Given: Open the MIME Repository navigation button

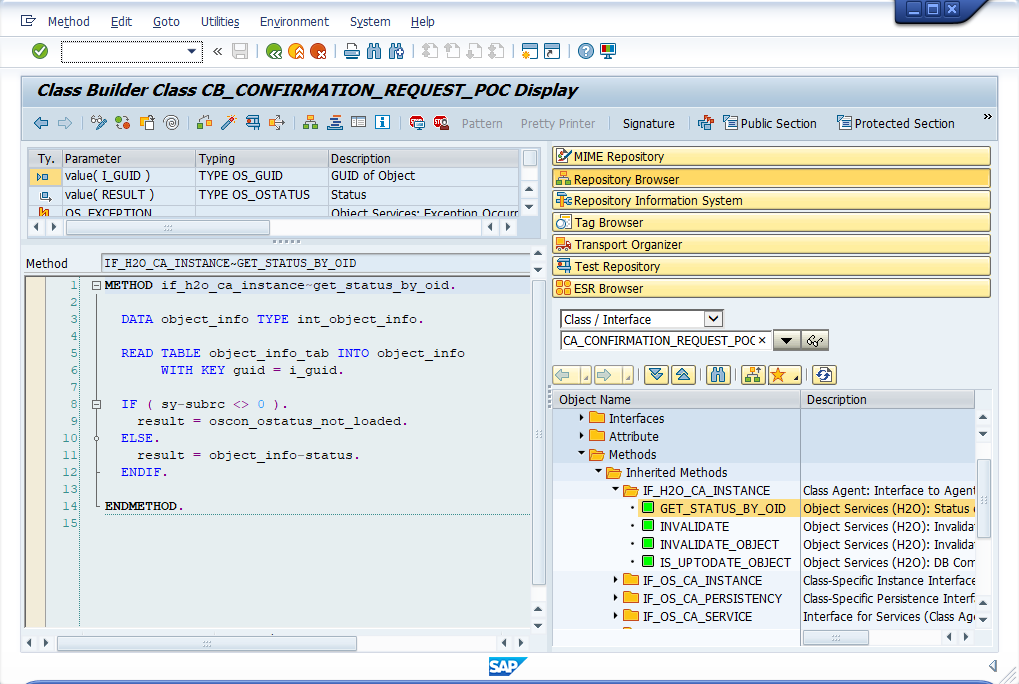Looking at the screenshot, I should (x=771, y=157).
